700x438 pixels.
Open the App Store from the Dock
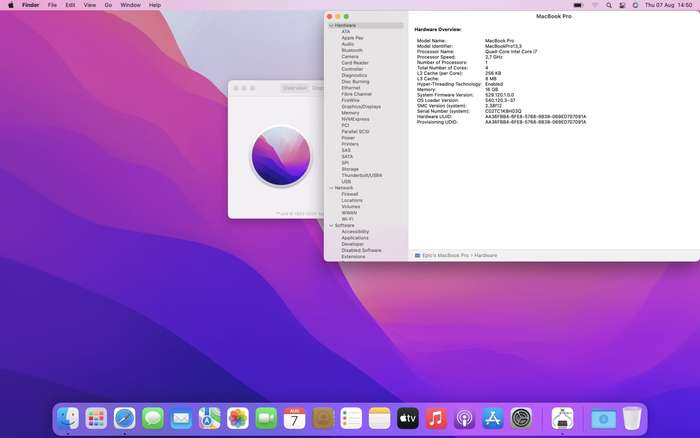tap(493, 418)
